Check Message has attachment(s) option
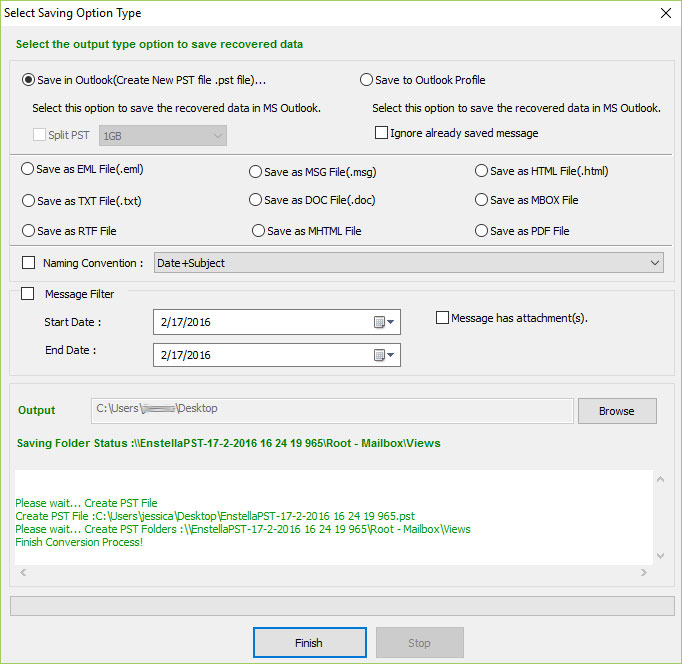This screenshot has width=682, height=664. pyautogui.click(x=443, y=318)
